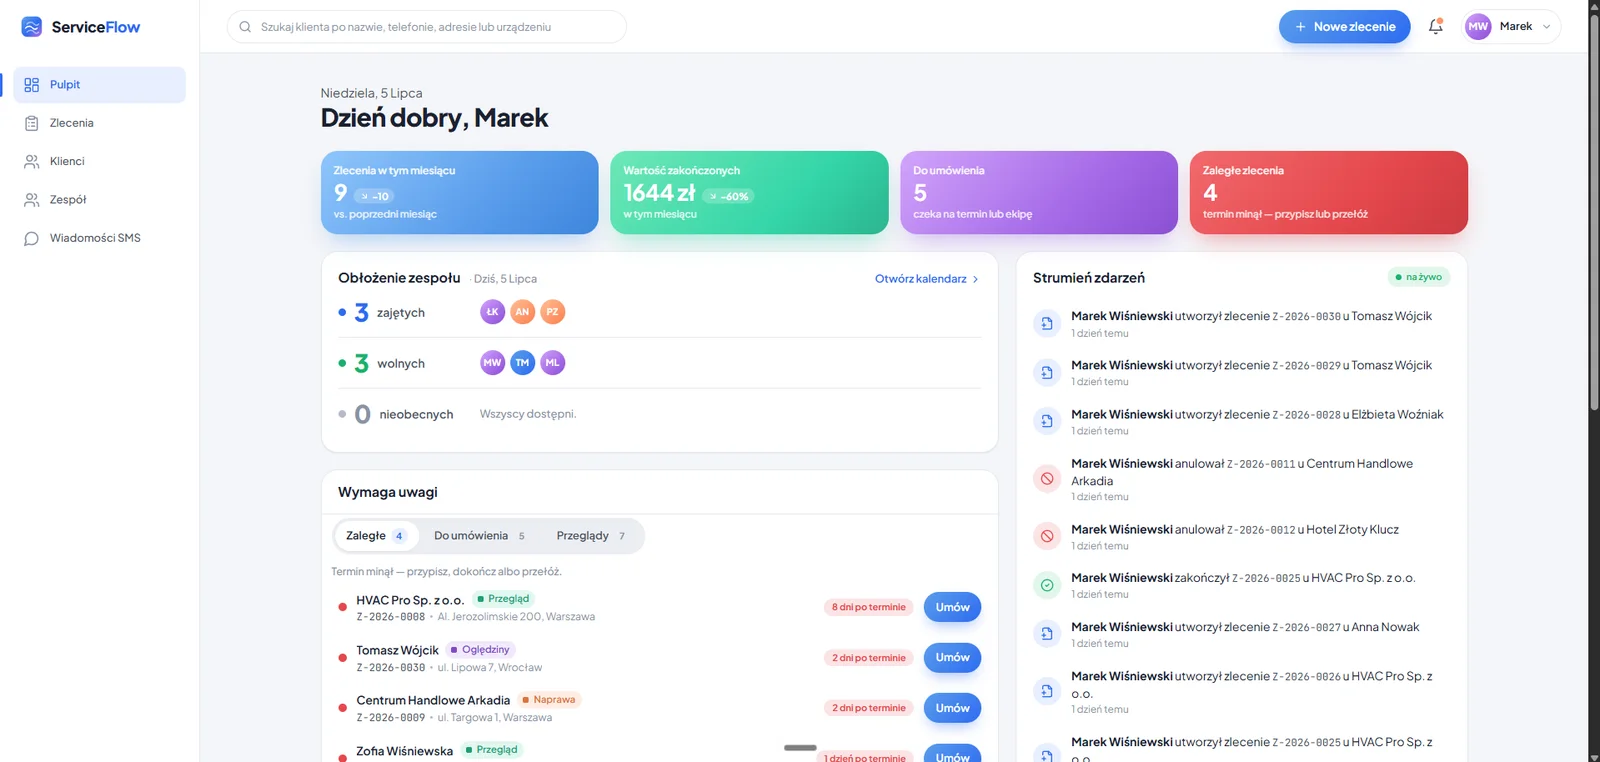Open Pulpit dashboard icon in sidebar

coord(32,85)
